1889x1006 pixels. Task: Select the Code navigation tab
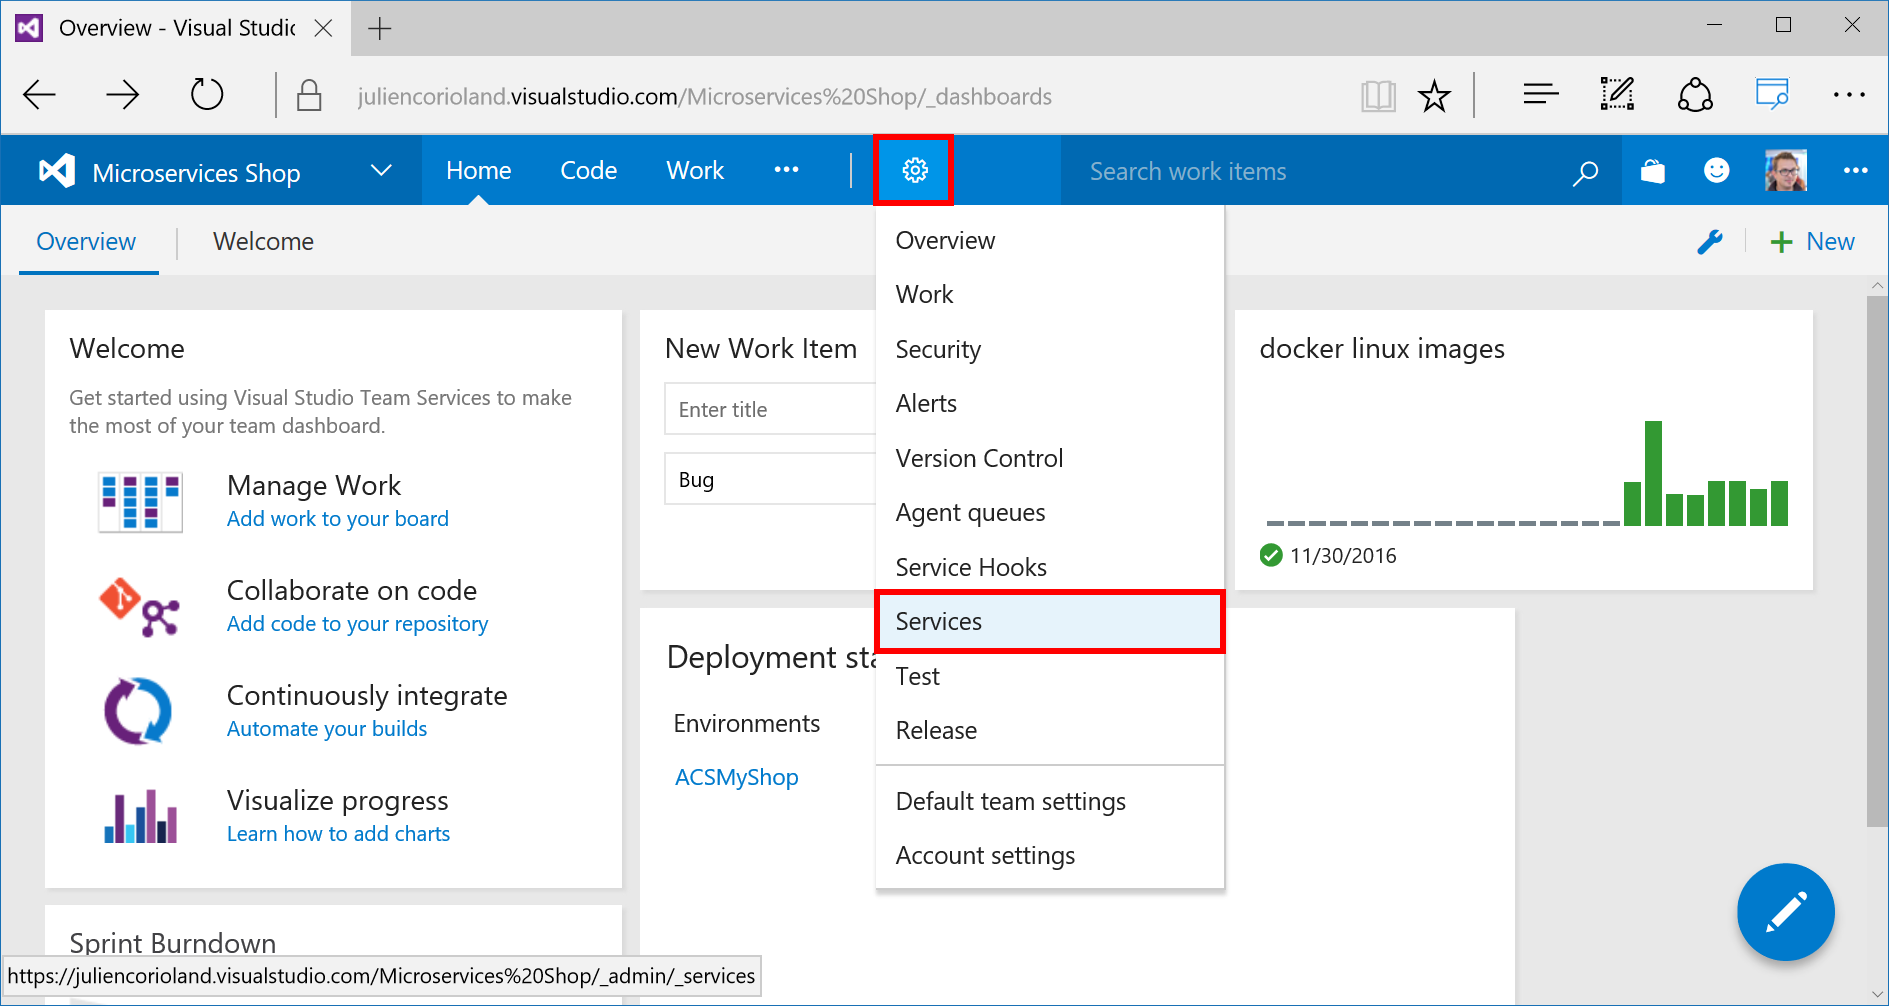tap(588, 171)
